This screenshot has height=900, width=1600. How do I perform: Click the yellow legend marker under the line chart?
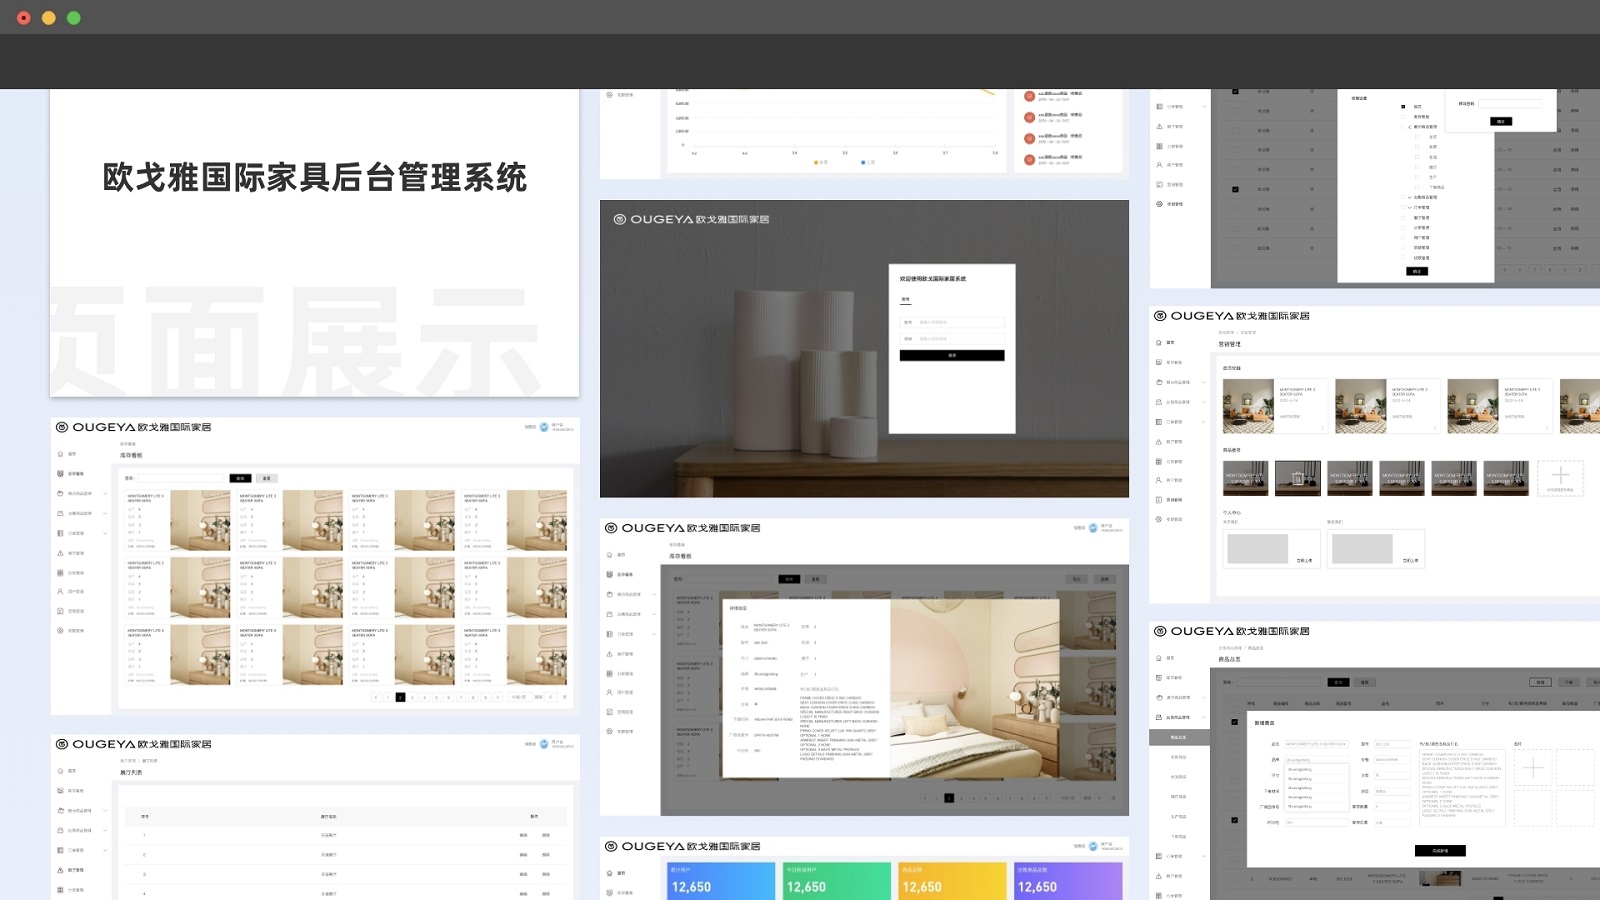coord(816,162)
